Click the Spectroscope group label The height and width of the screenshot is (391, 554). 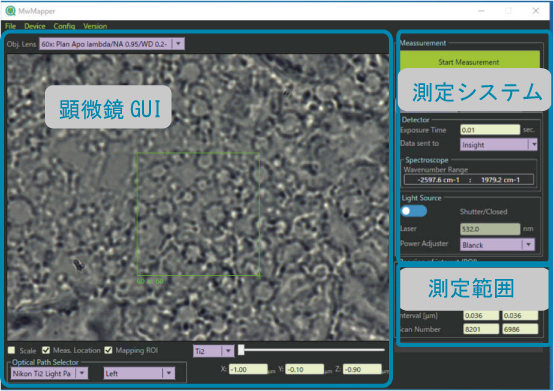426,160
